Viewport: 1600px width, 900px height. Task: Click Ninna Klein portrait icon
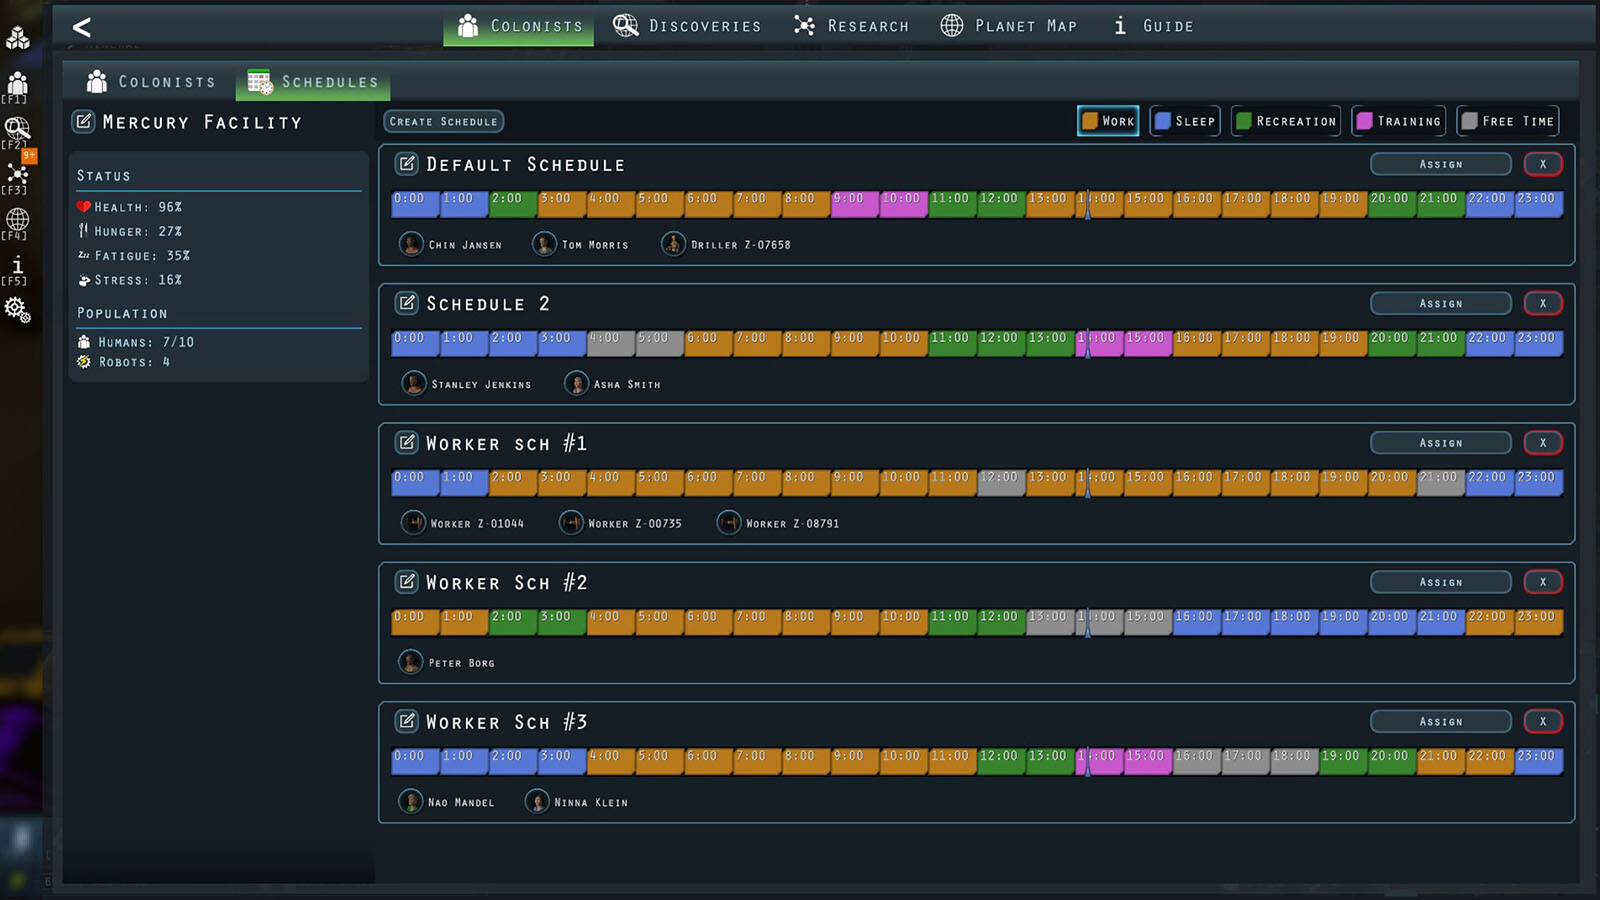[x=537, y=801]
